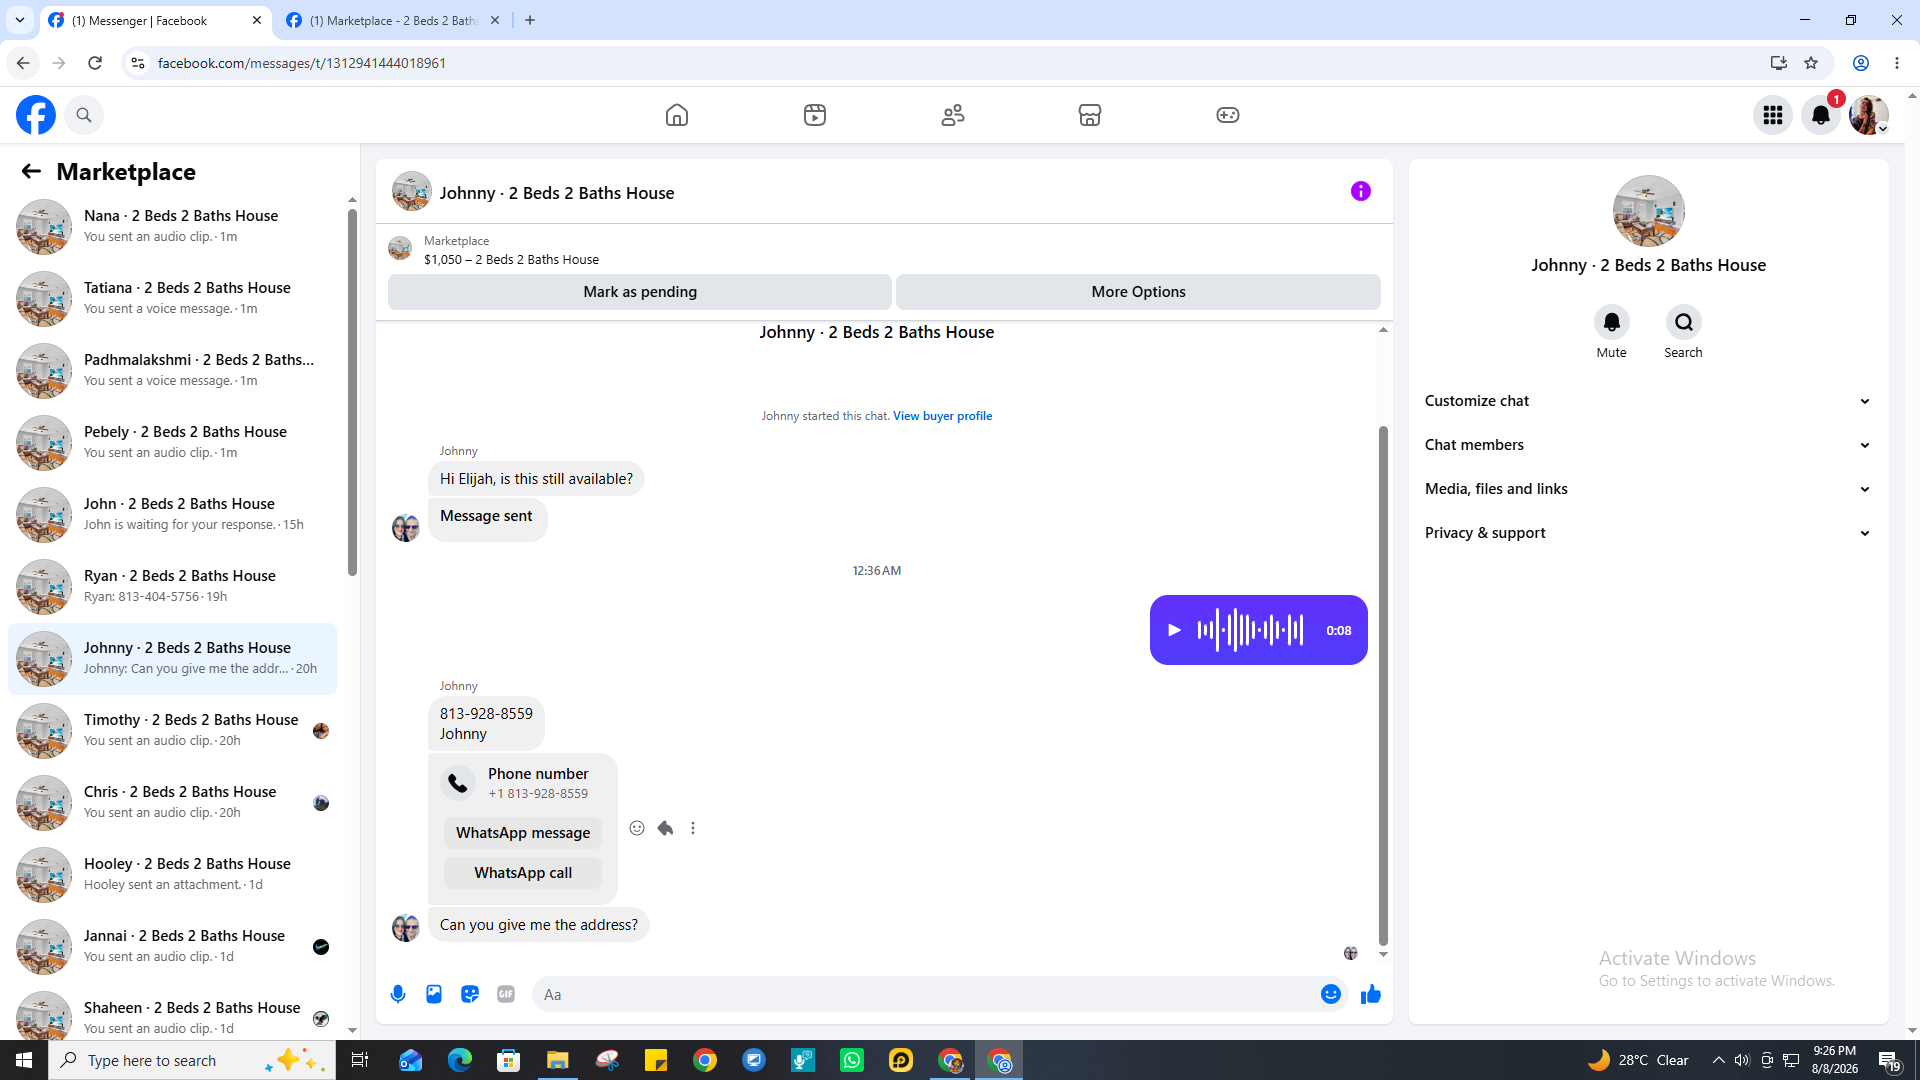Open Tatiana's conversation
Viewport: 1920px width, 1080px height.
pos(172,298)
